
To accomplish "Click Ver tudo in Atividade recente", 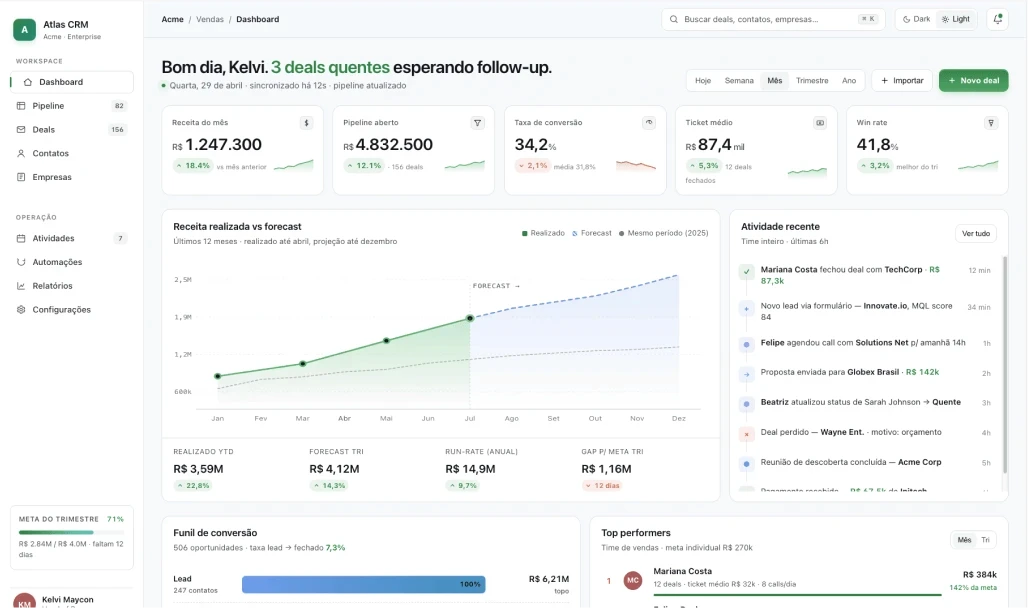I will 976,233.
